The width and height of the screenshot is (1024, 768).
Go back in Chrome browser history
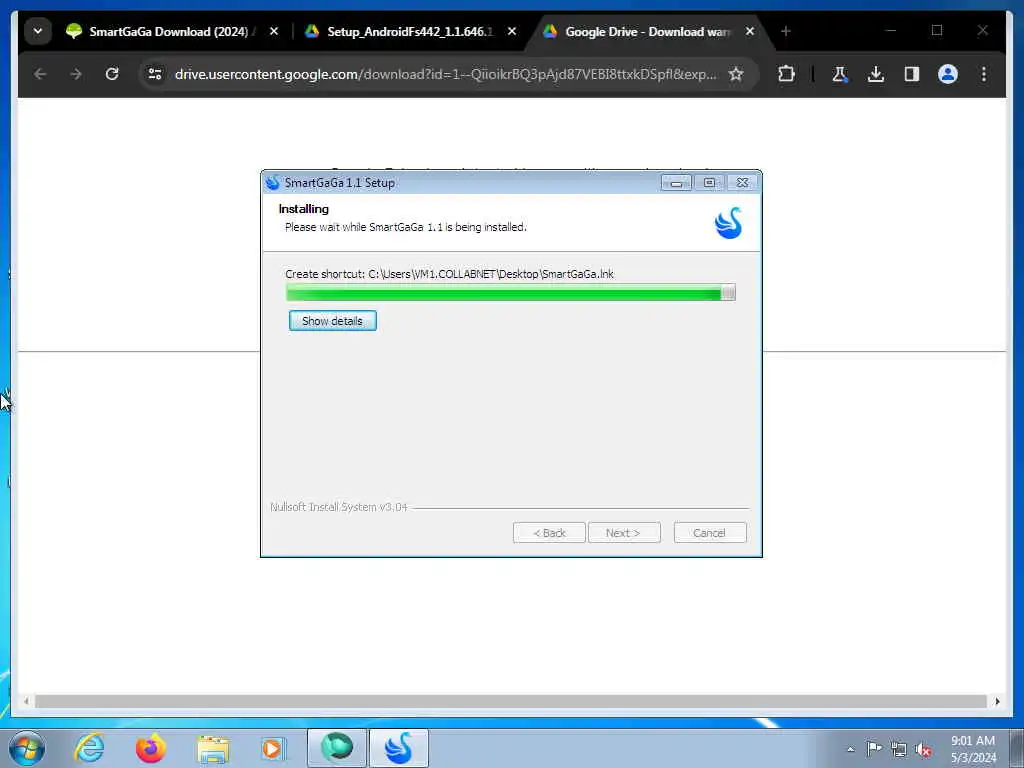point(40,74)
